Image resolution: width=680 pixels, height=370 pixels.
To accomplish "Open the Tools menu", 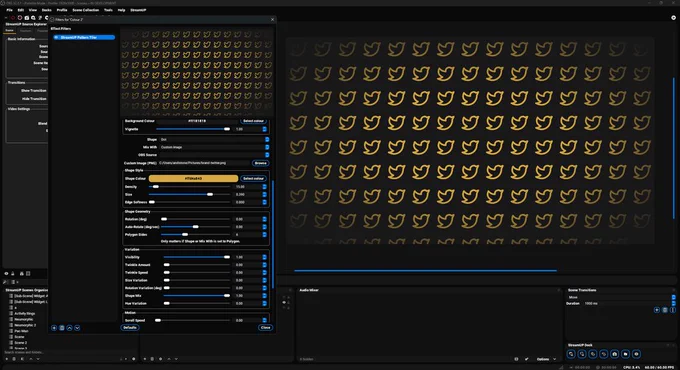I will coord(108,10).
